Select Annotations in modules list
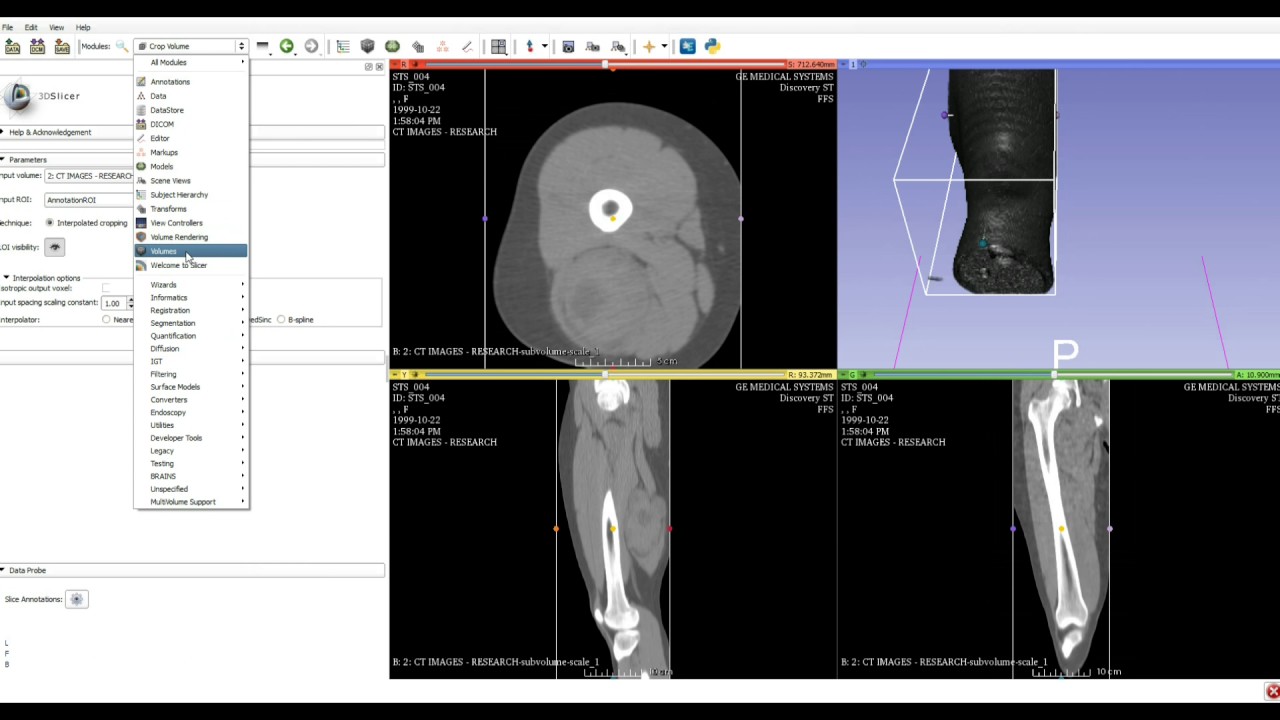1280x720 pixels. [191, 82]
